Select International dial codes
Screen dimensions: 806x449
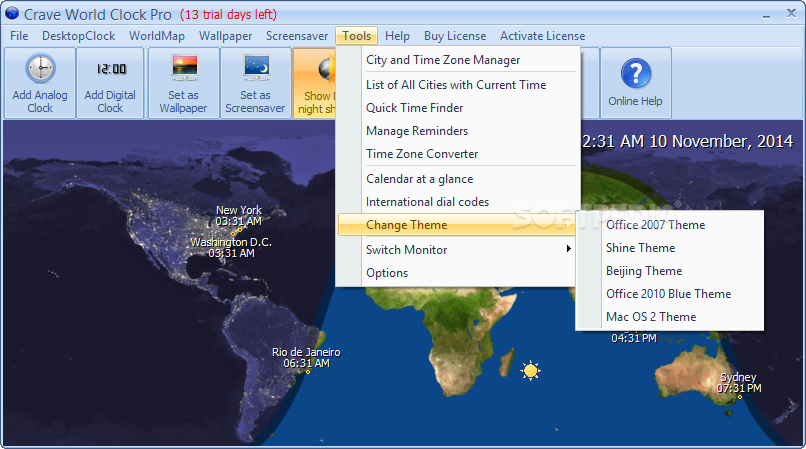(457, 202)
